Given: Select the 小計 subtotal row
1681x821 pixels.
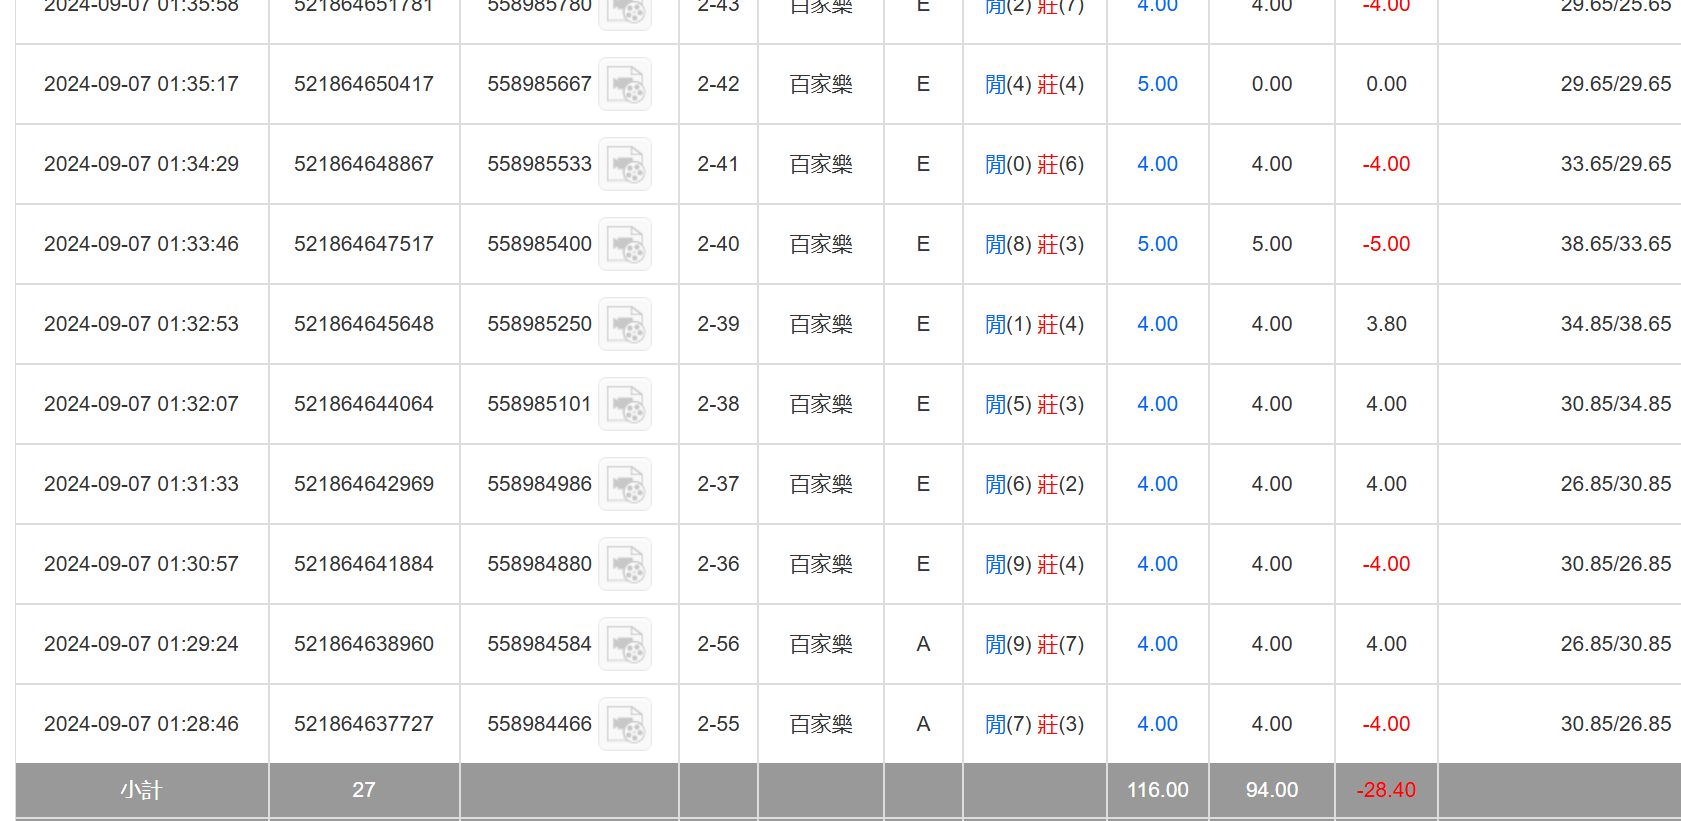Looking at the screenshot, I should pos(140,790).
